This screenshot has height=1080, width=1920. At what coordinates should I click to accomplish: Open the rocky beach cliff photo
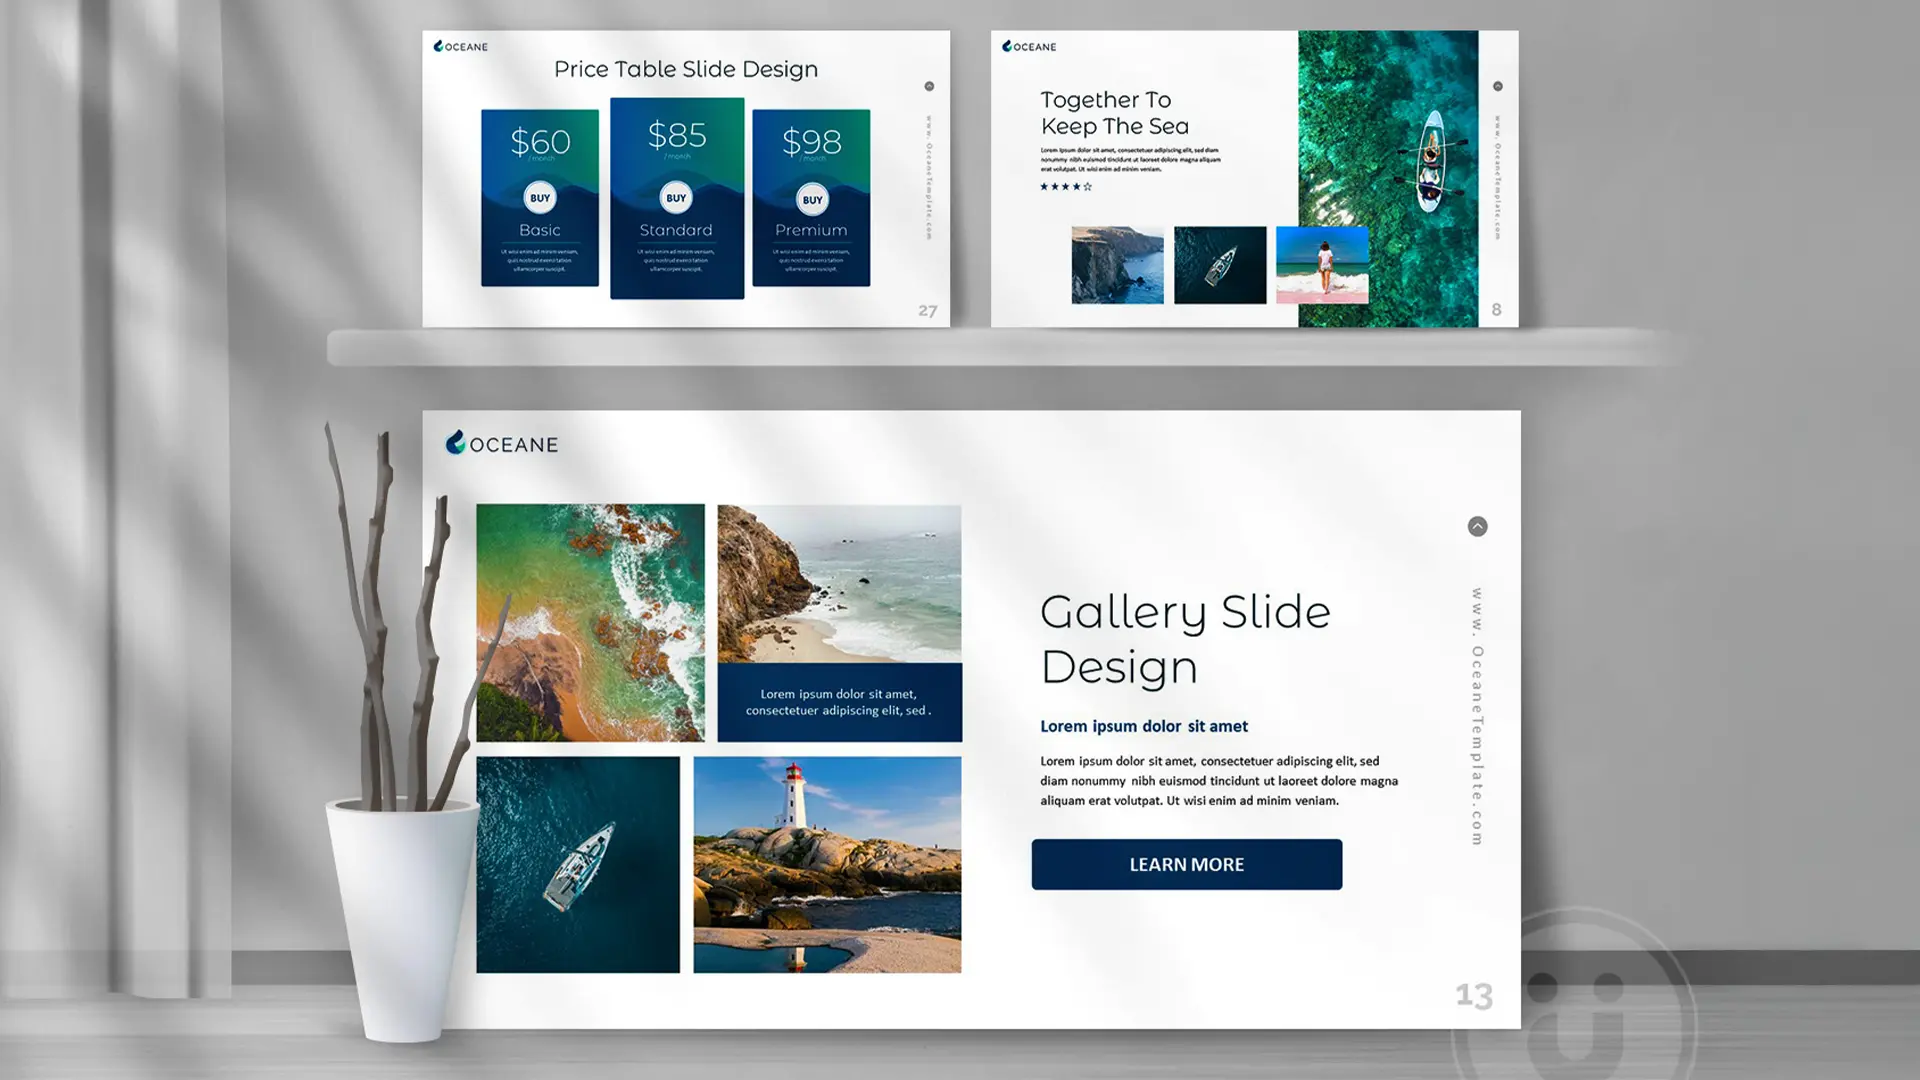[839, 583]
